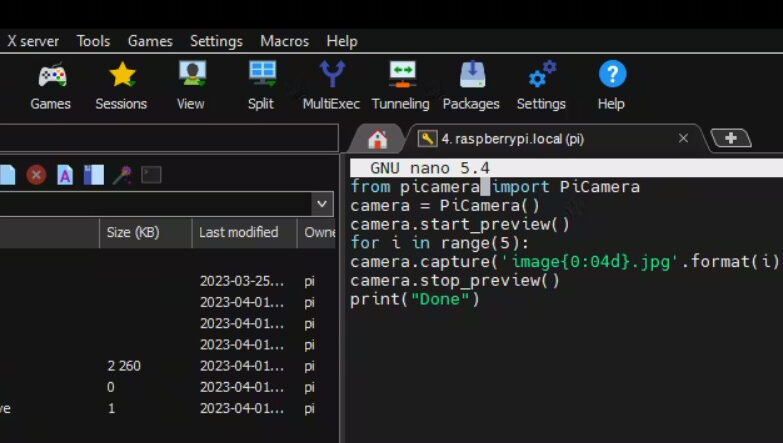Viewport: 783px width, 443px height.
Task: Click the Split terminal icon
Action: (261, 85)
